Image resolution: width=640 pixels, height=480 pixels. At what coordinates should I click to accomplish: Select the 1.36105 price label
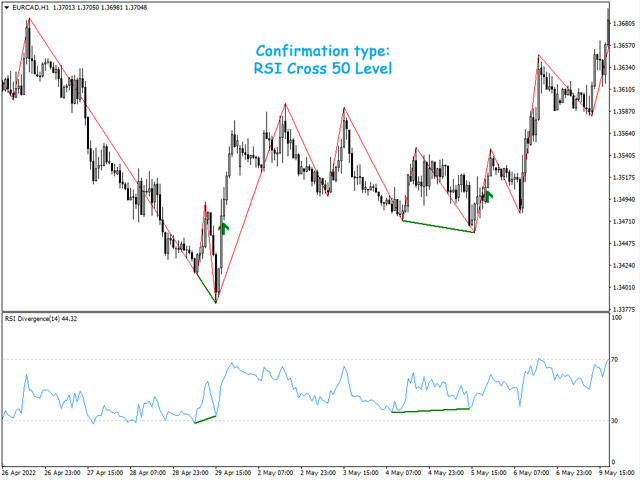pyautogui.click(x=624, y=89)
